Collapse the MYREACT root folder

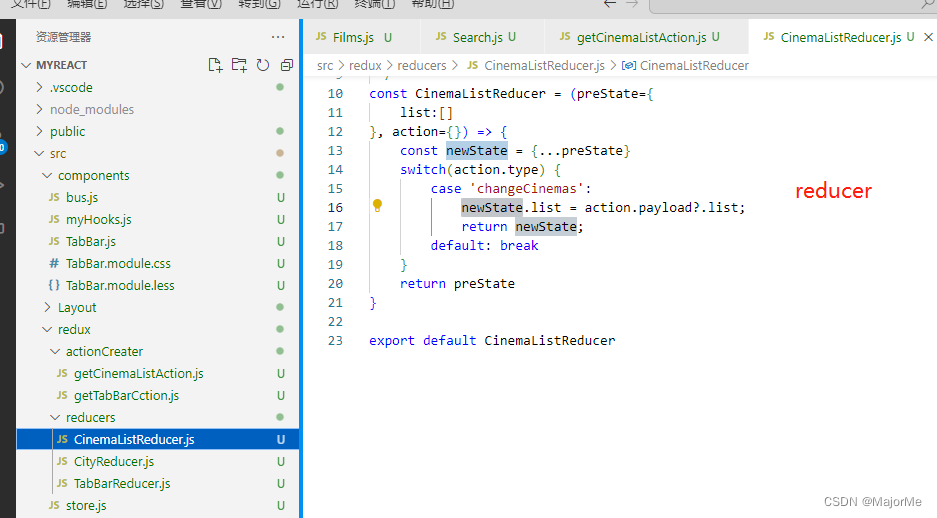26,65
